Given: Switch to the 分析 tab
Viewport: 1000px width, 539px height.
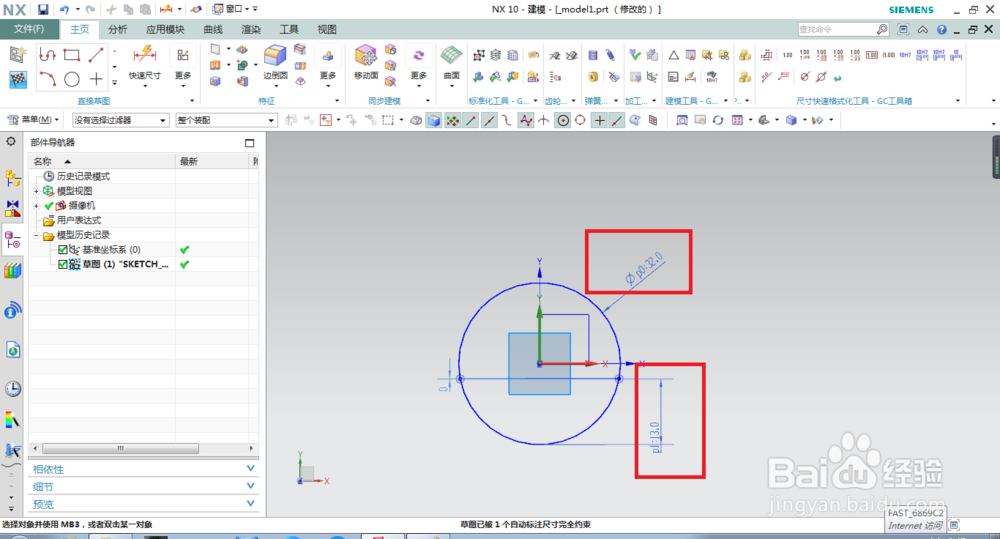Looking at the screenshot, I should (117, 29).
